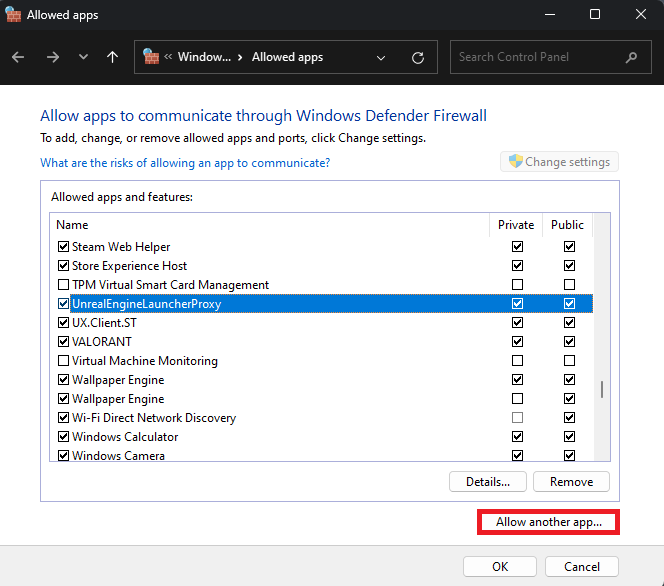Minimize the Allowed apps window

(550, 14)
